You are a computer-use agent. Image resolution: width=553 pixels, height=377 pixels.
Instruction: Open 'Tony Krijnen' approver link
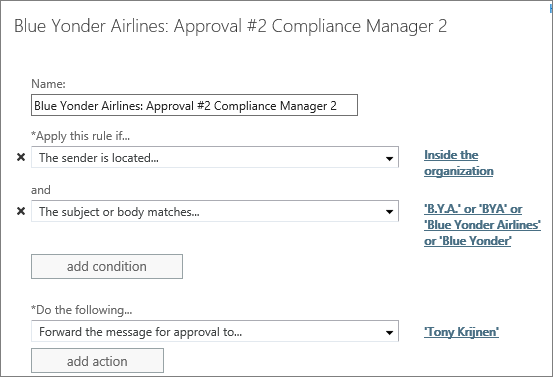pyautogui.click(x=461, y=332)
